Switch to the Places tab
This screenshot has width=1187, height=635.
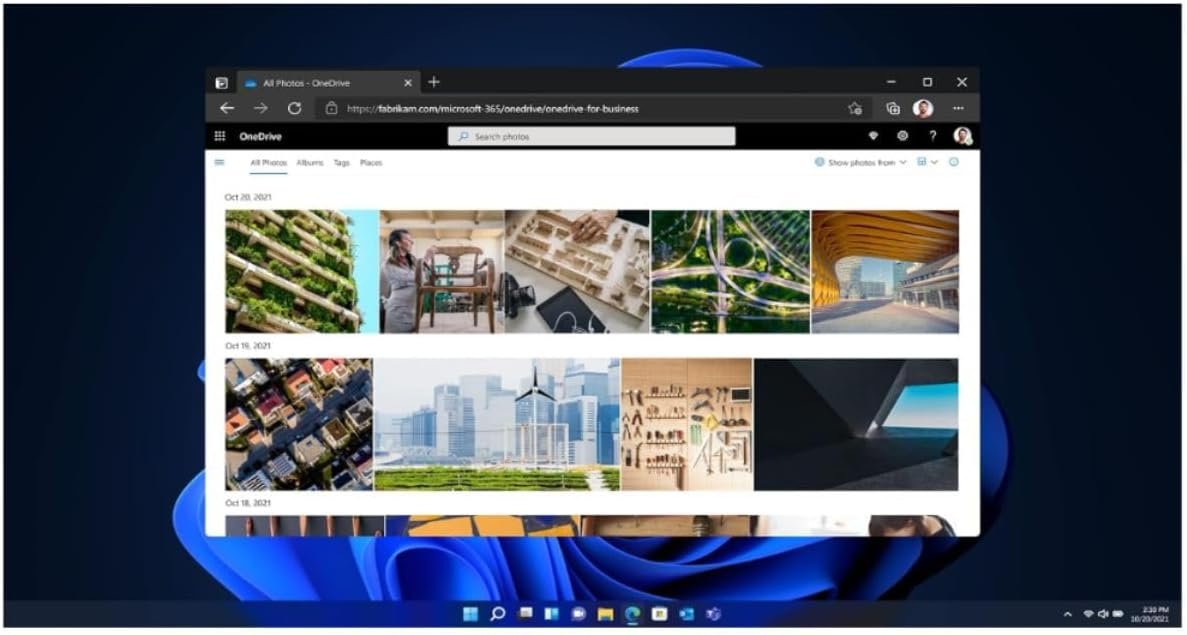(x=371, y=162)
